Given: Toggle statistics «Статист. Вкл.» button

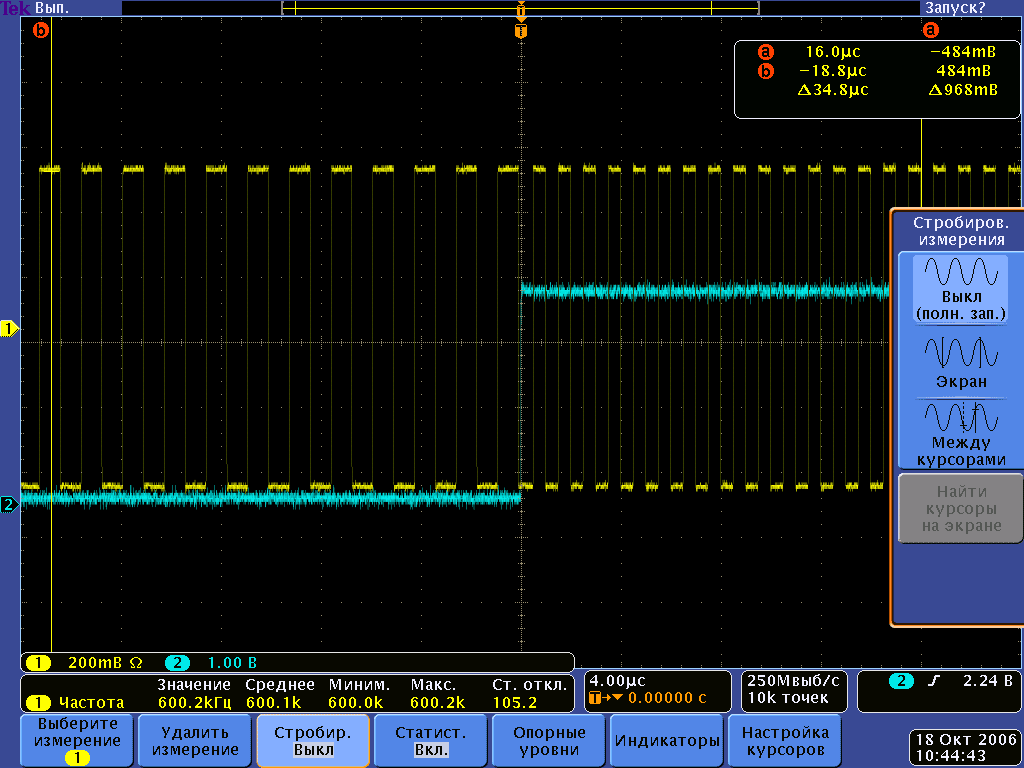Looking at the screenshot, I should pyautogui.click(x=431, y=741).
